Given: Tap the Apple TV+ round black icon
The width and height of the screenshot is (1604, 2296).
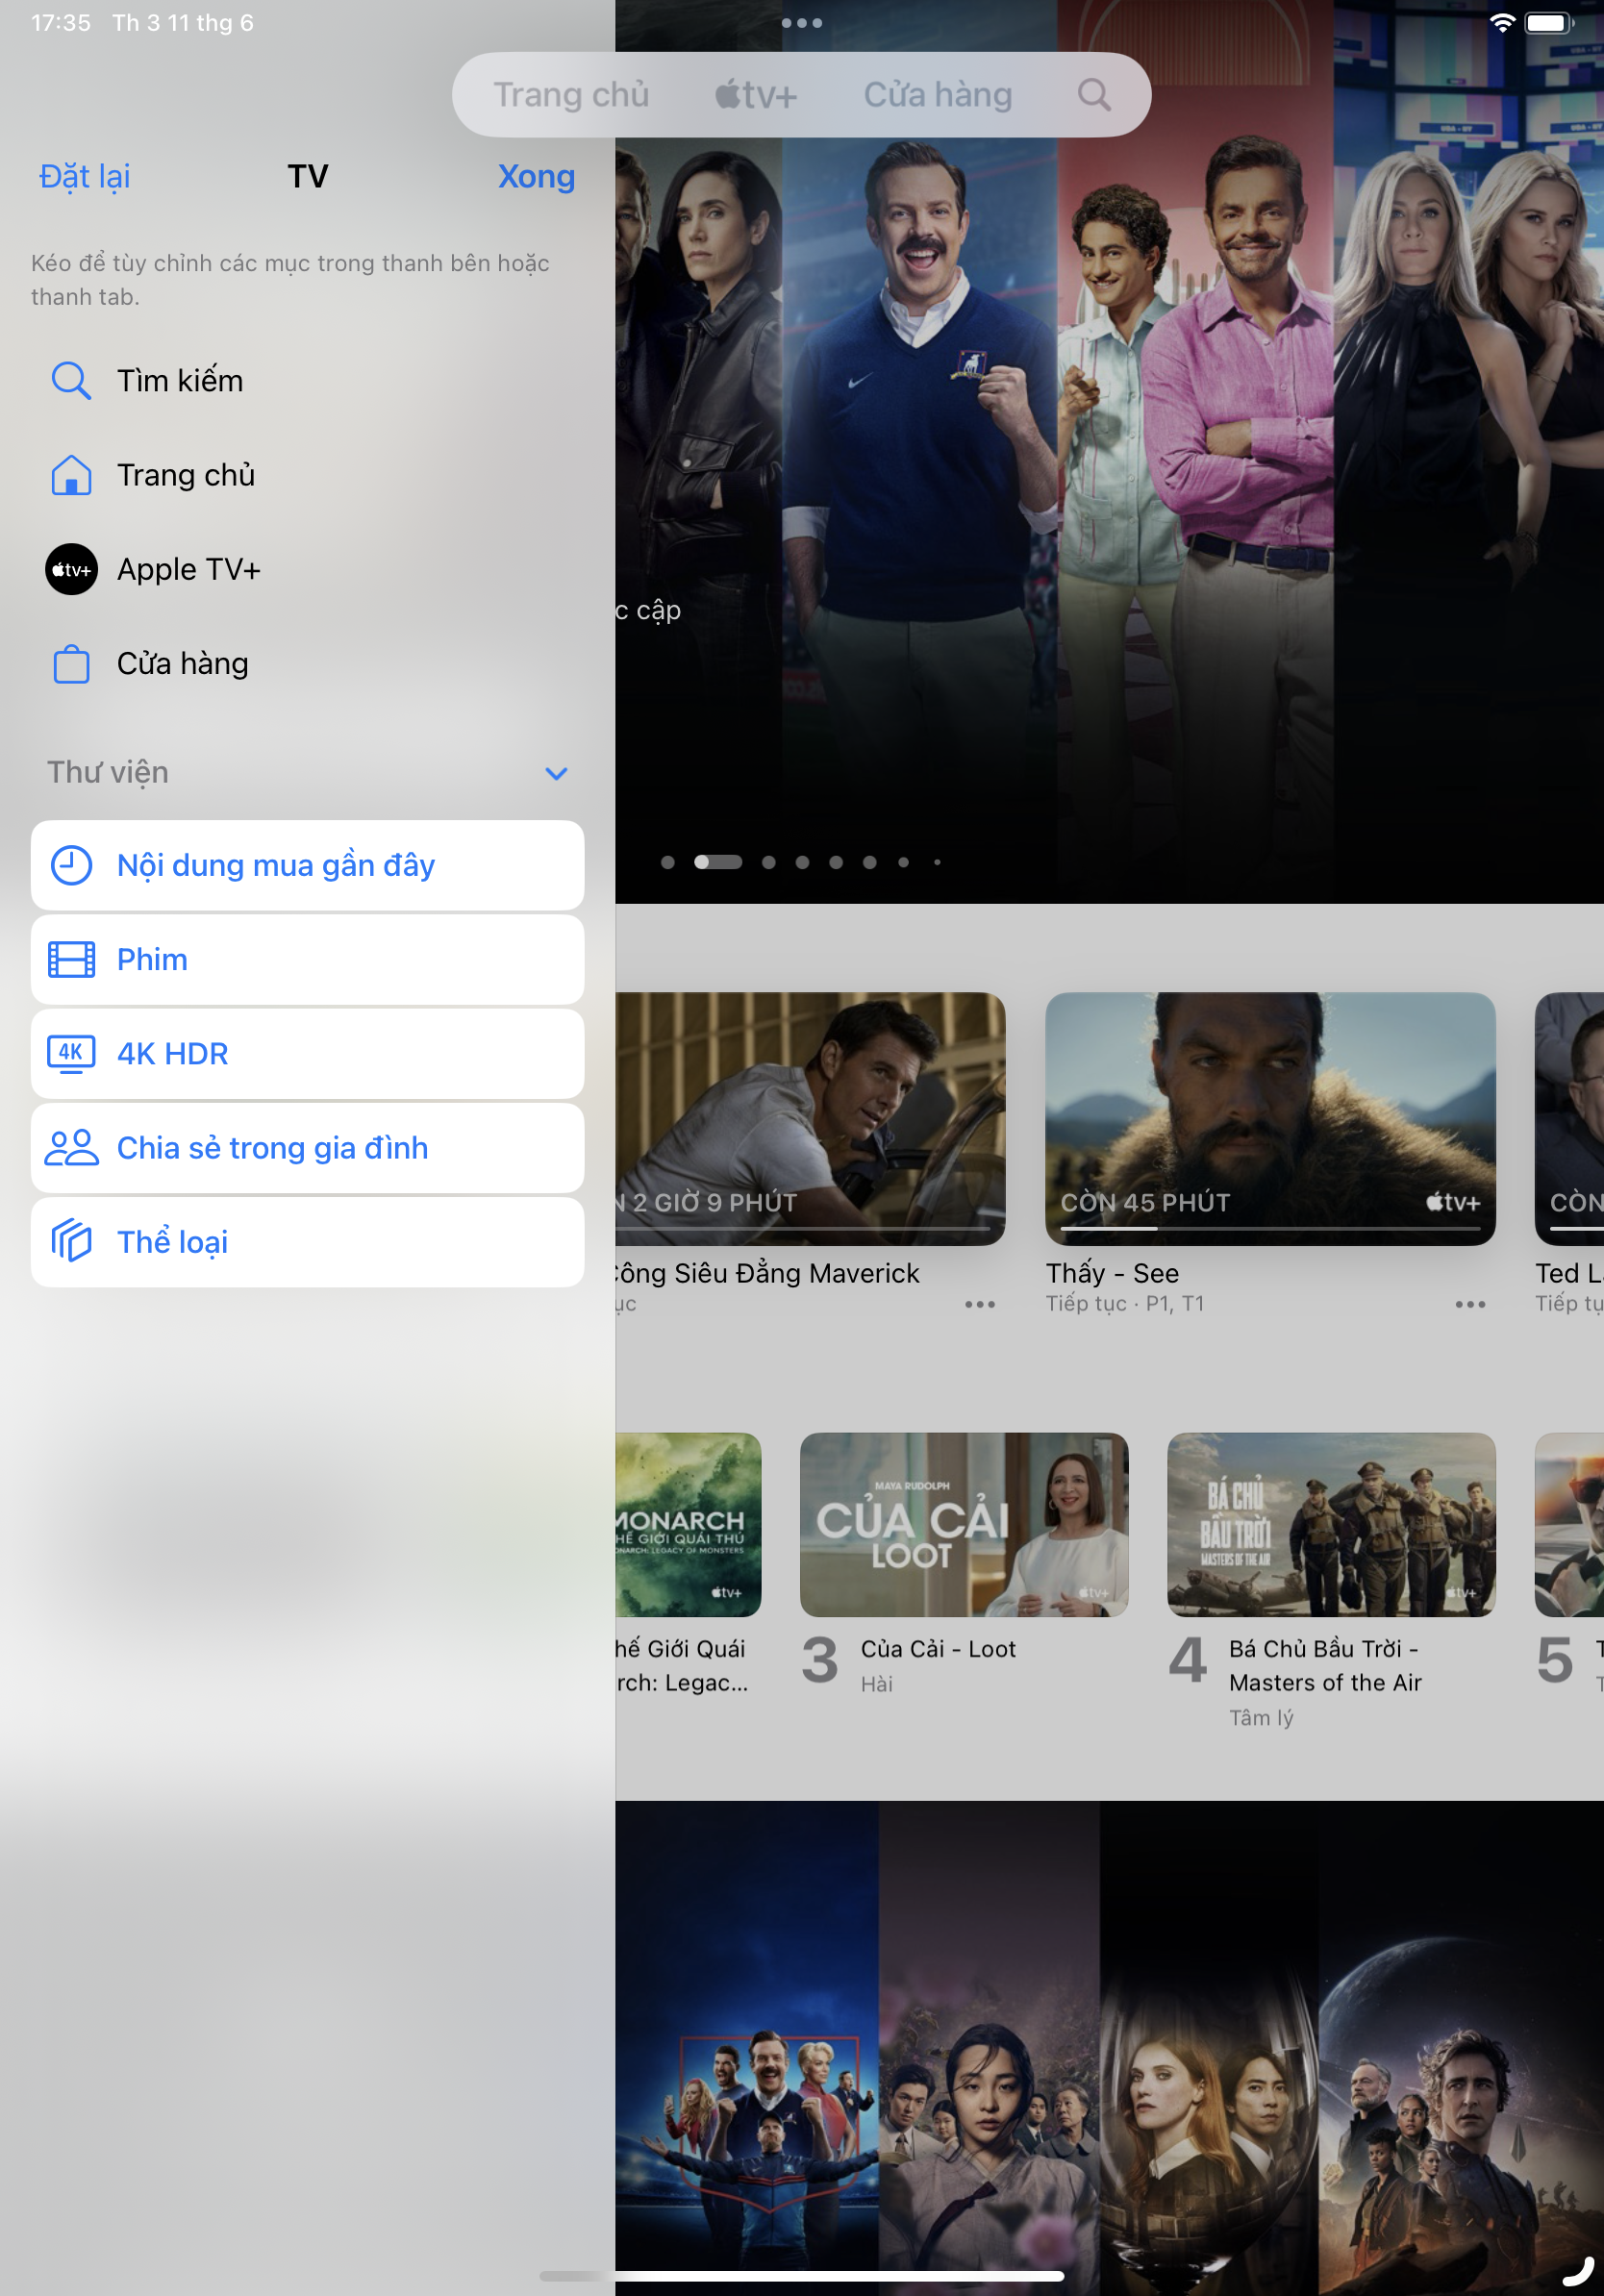Looking at the screenshot, I should pyautogui.click(x=71, y=570).
